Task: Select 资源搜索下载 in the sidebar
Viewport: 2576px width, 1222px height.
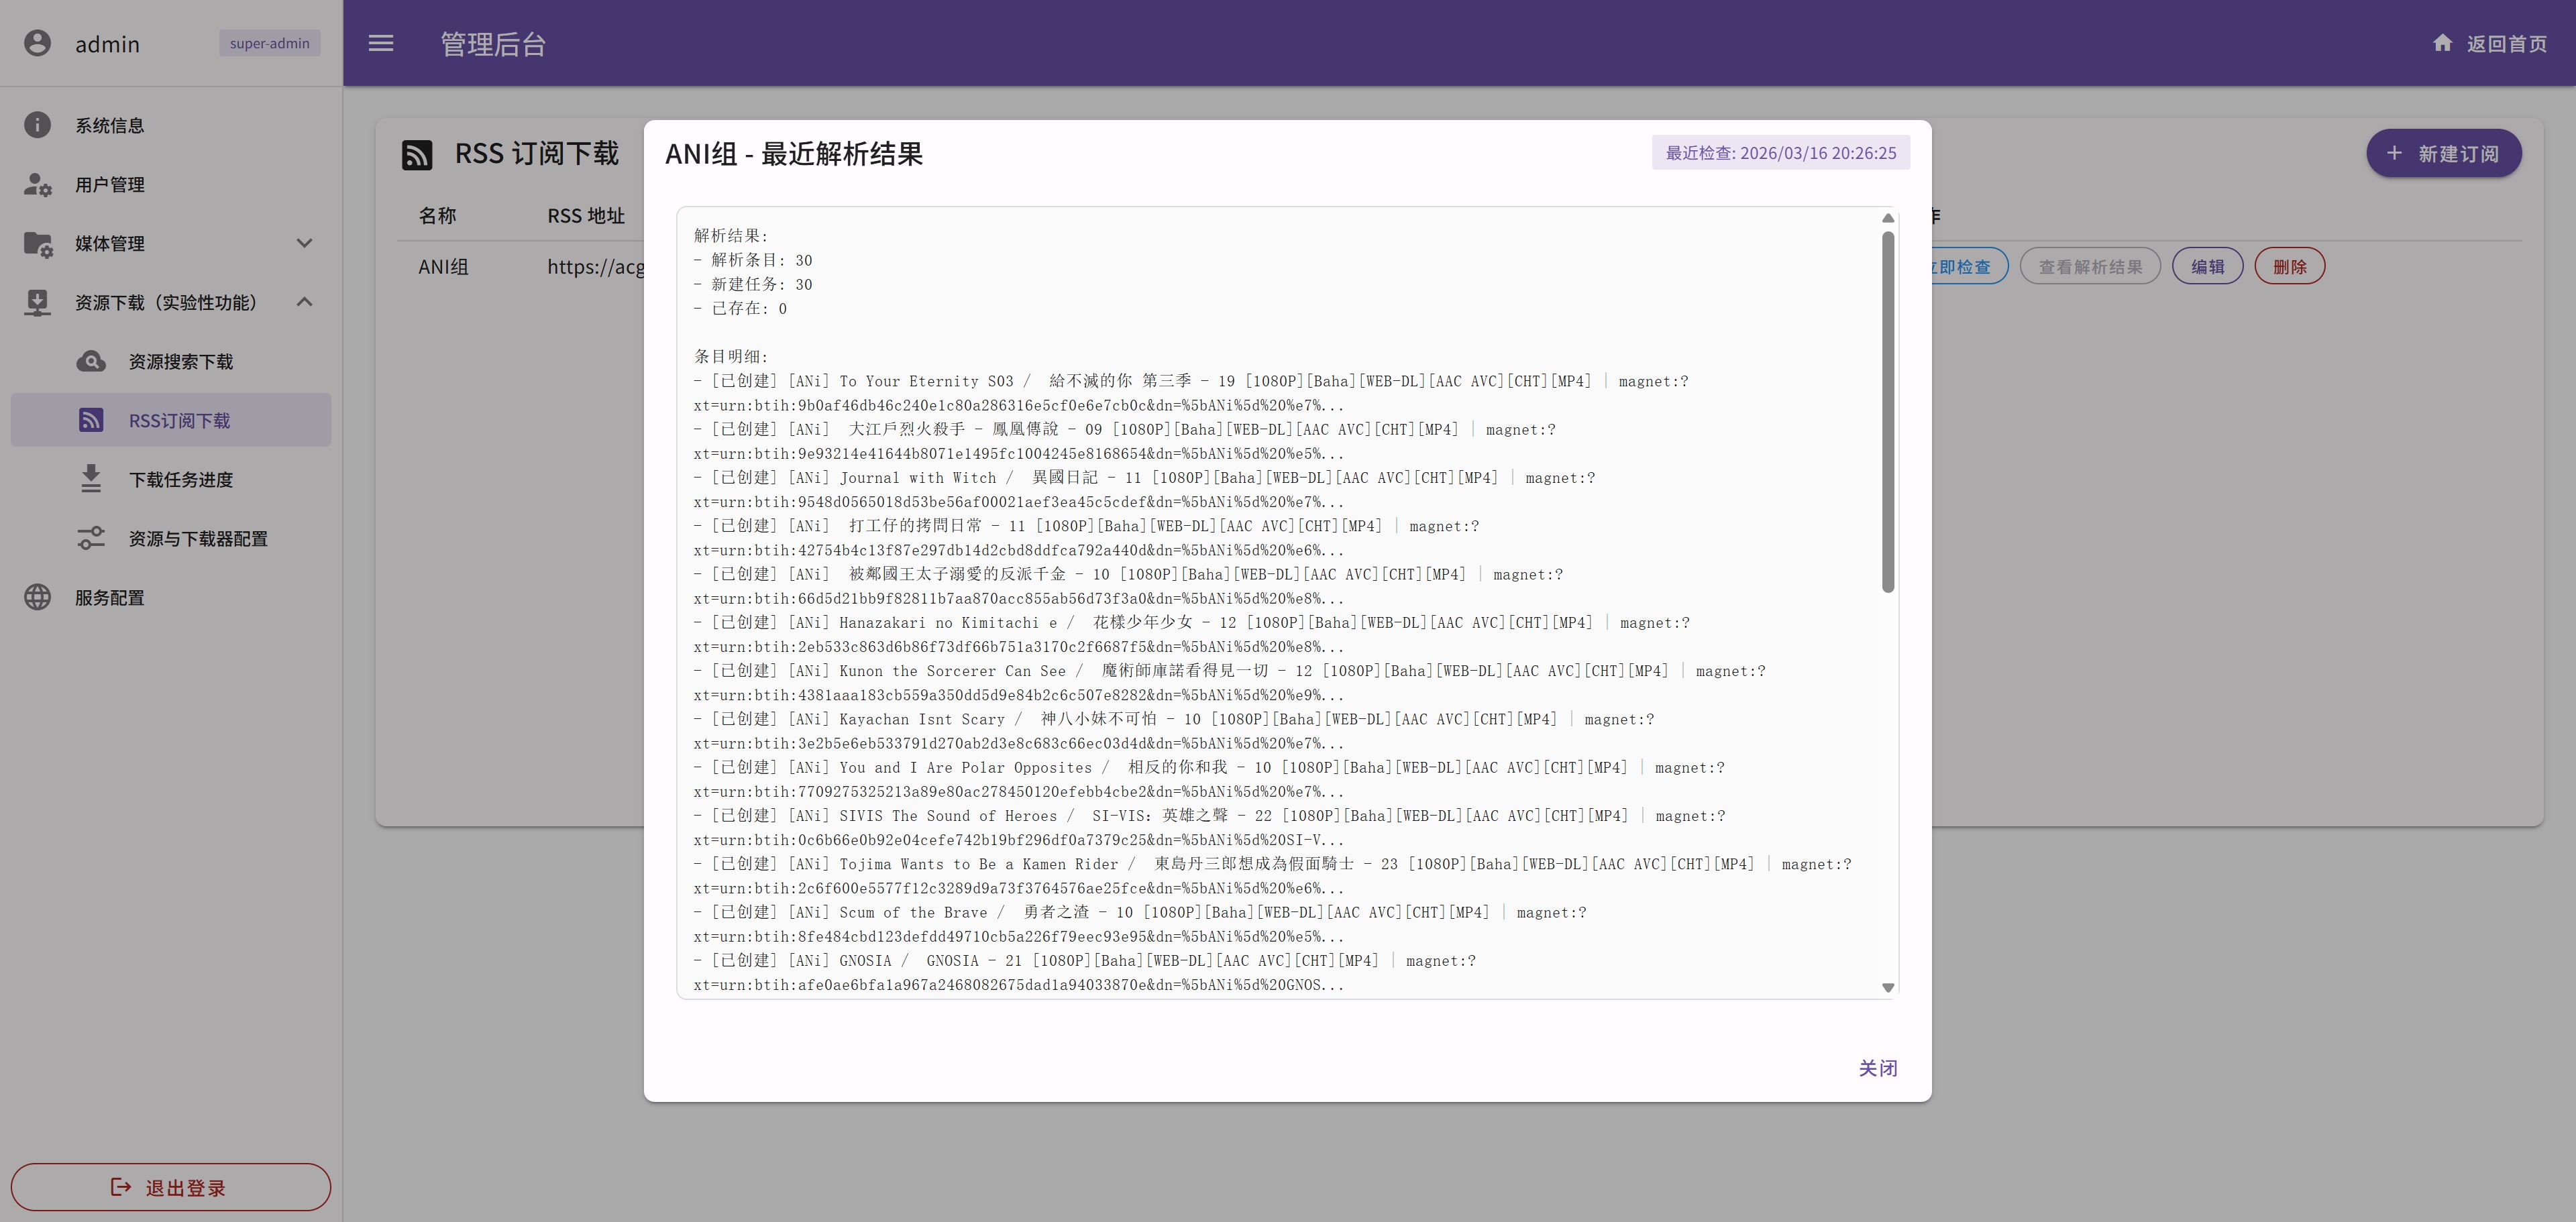Action: 180,361
